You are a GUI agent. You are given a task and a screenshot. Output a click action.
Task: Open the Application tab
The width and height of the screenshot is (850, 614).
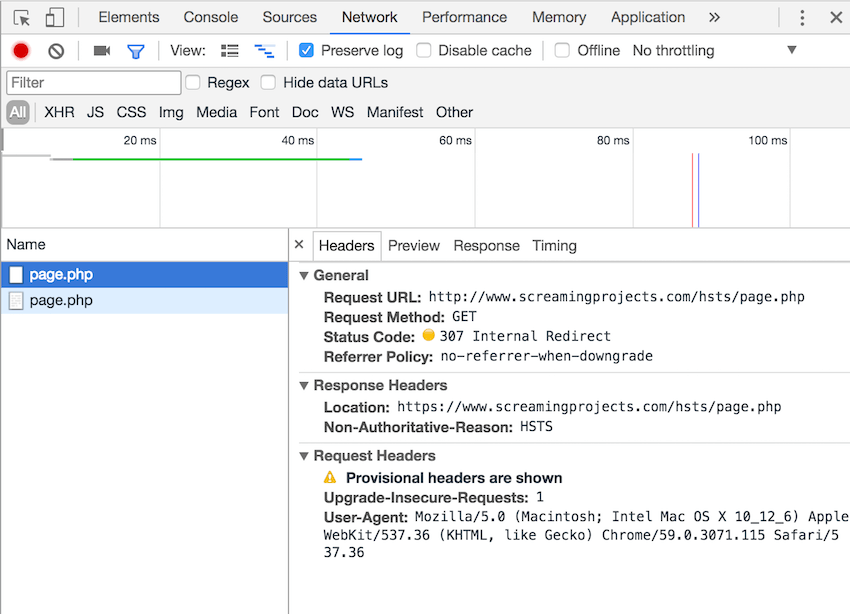[x=648, y=17]
